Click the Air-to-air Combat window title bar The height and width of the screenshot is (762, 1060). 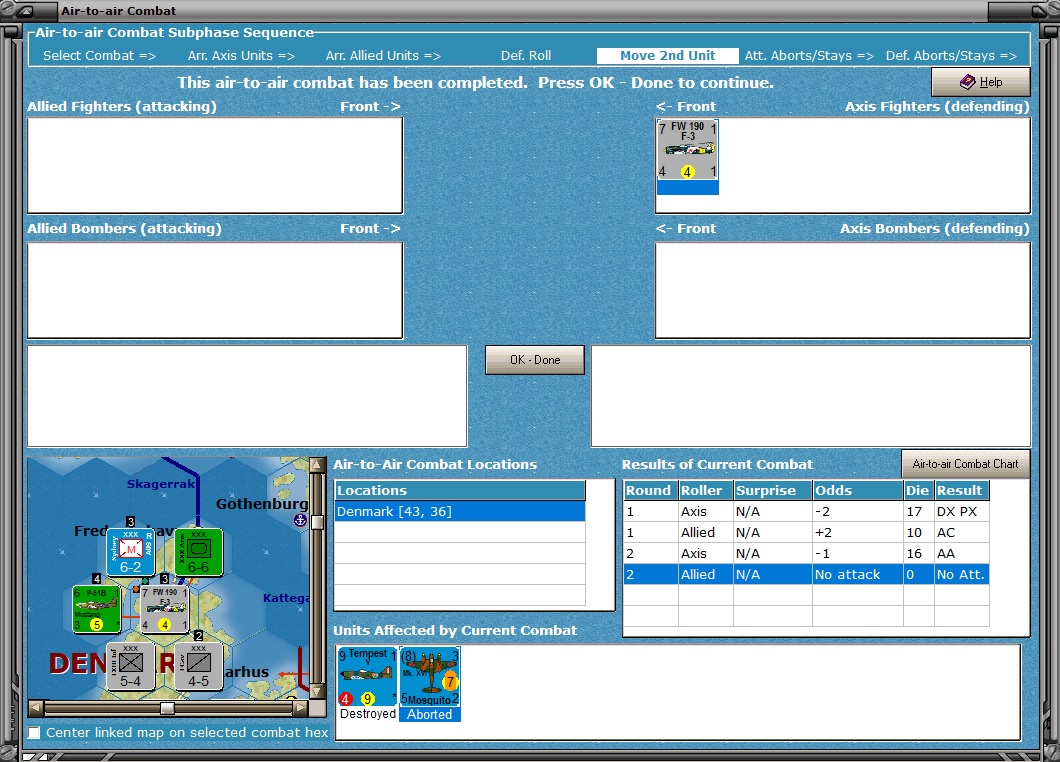(x=530, y=10)
